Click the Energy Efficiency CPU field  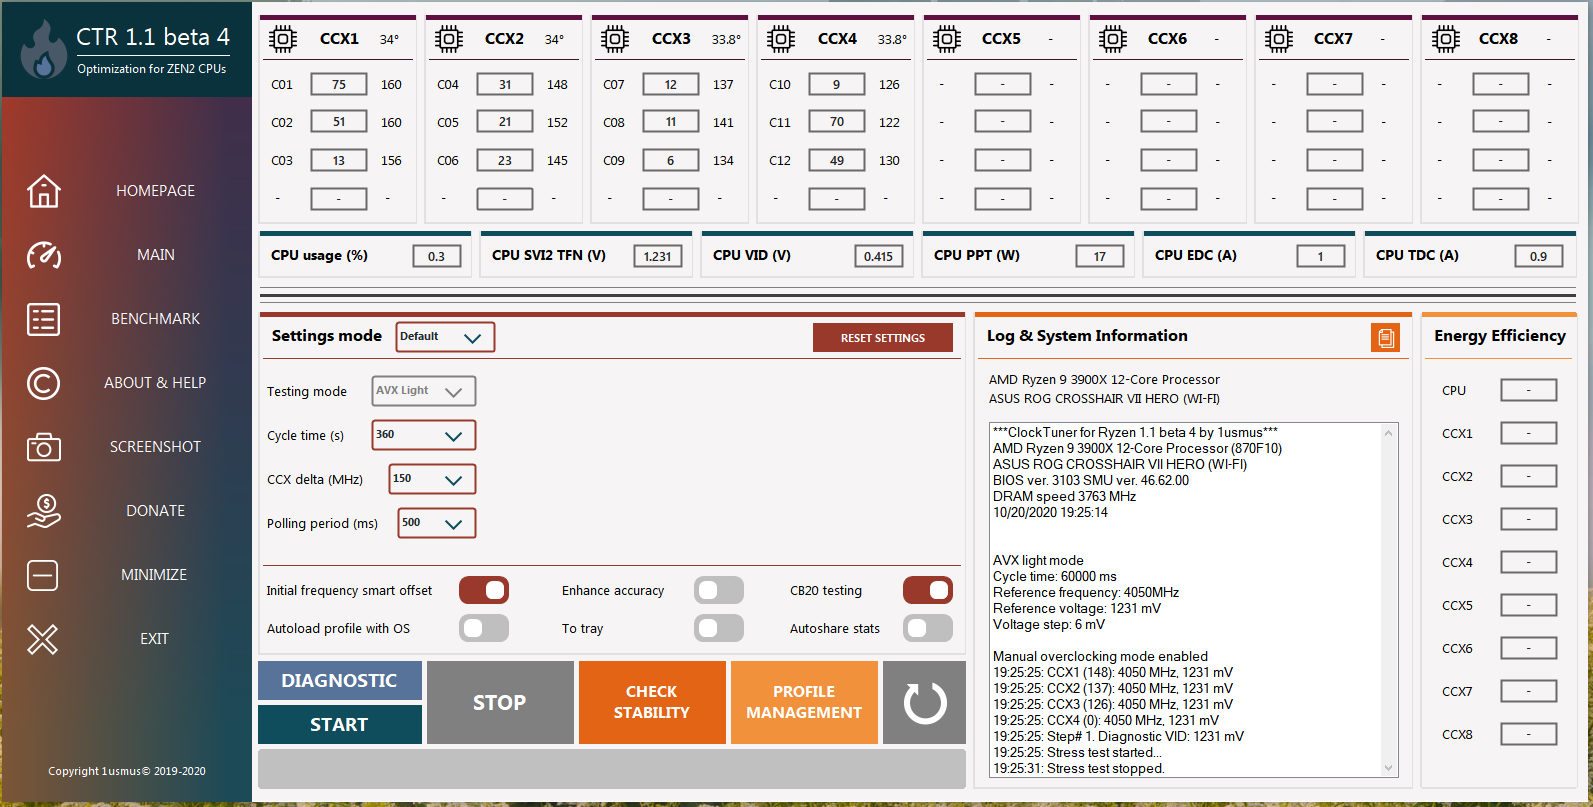pyautogui.click(x=1529, y=390)
